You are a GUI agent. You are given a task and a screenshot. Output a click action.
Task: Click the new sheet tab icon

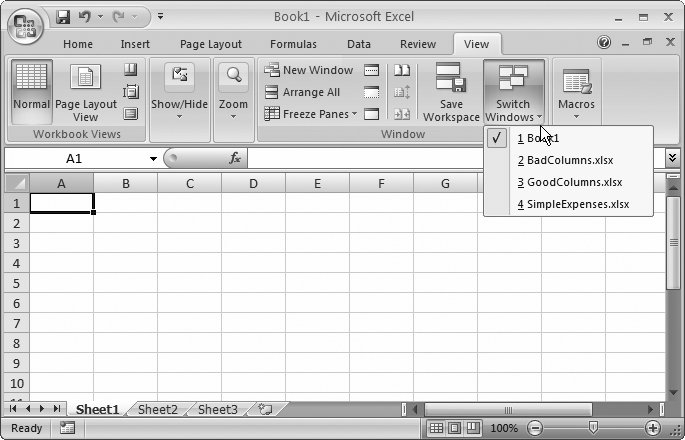click(x=266, y=409)
